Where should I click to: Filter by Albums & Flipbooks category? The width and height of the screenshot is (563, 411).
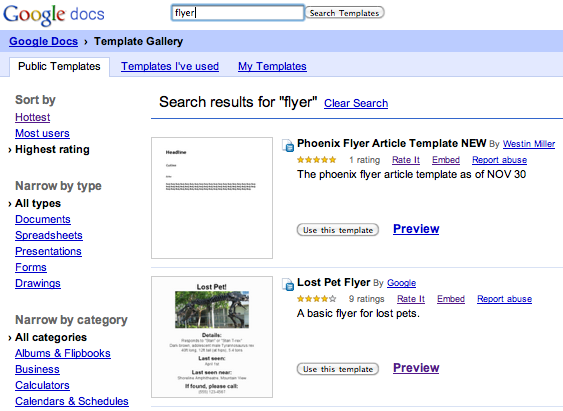pos(63,353)
